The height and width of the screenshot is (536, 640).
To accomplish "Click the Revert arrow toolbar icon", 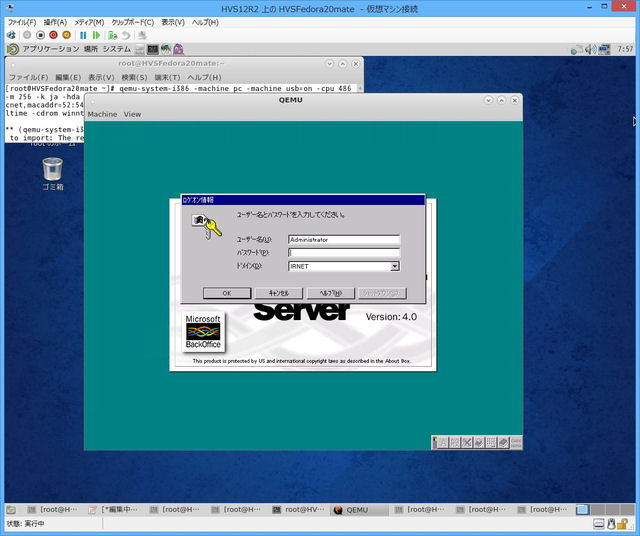I will tap(126, 35).
